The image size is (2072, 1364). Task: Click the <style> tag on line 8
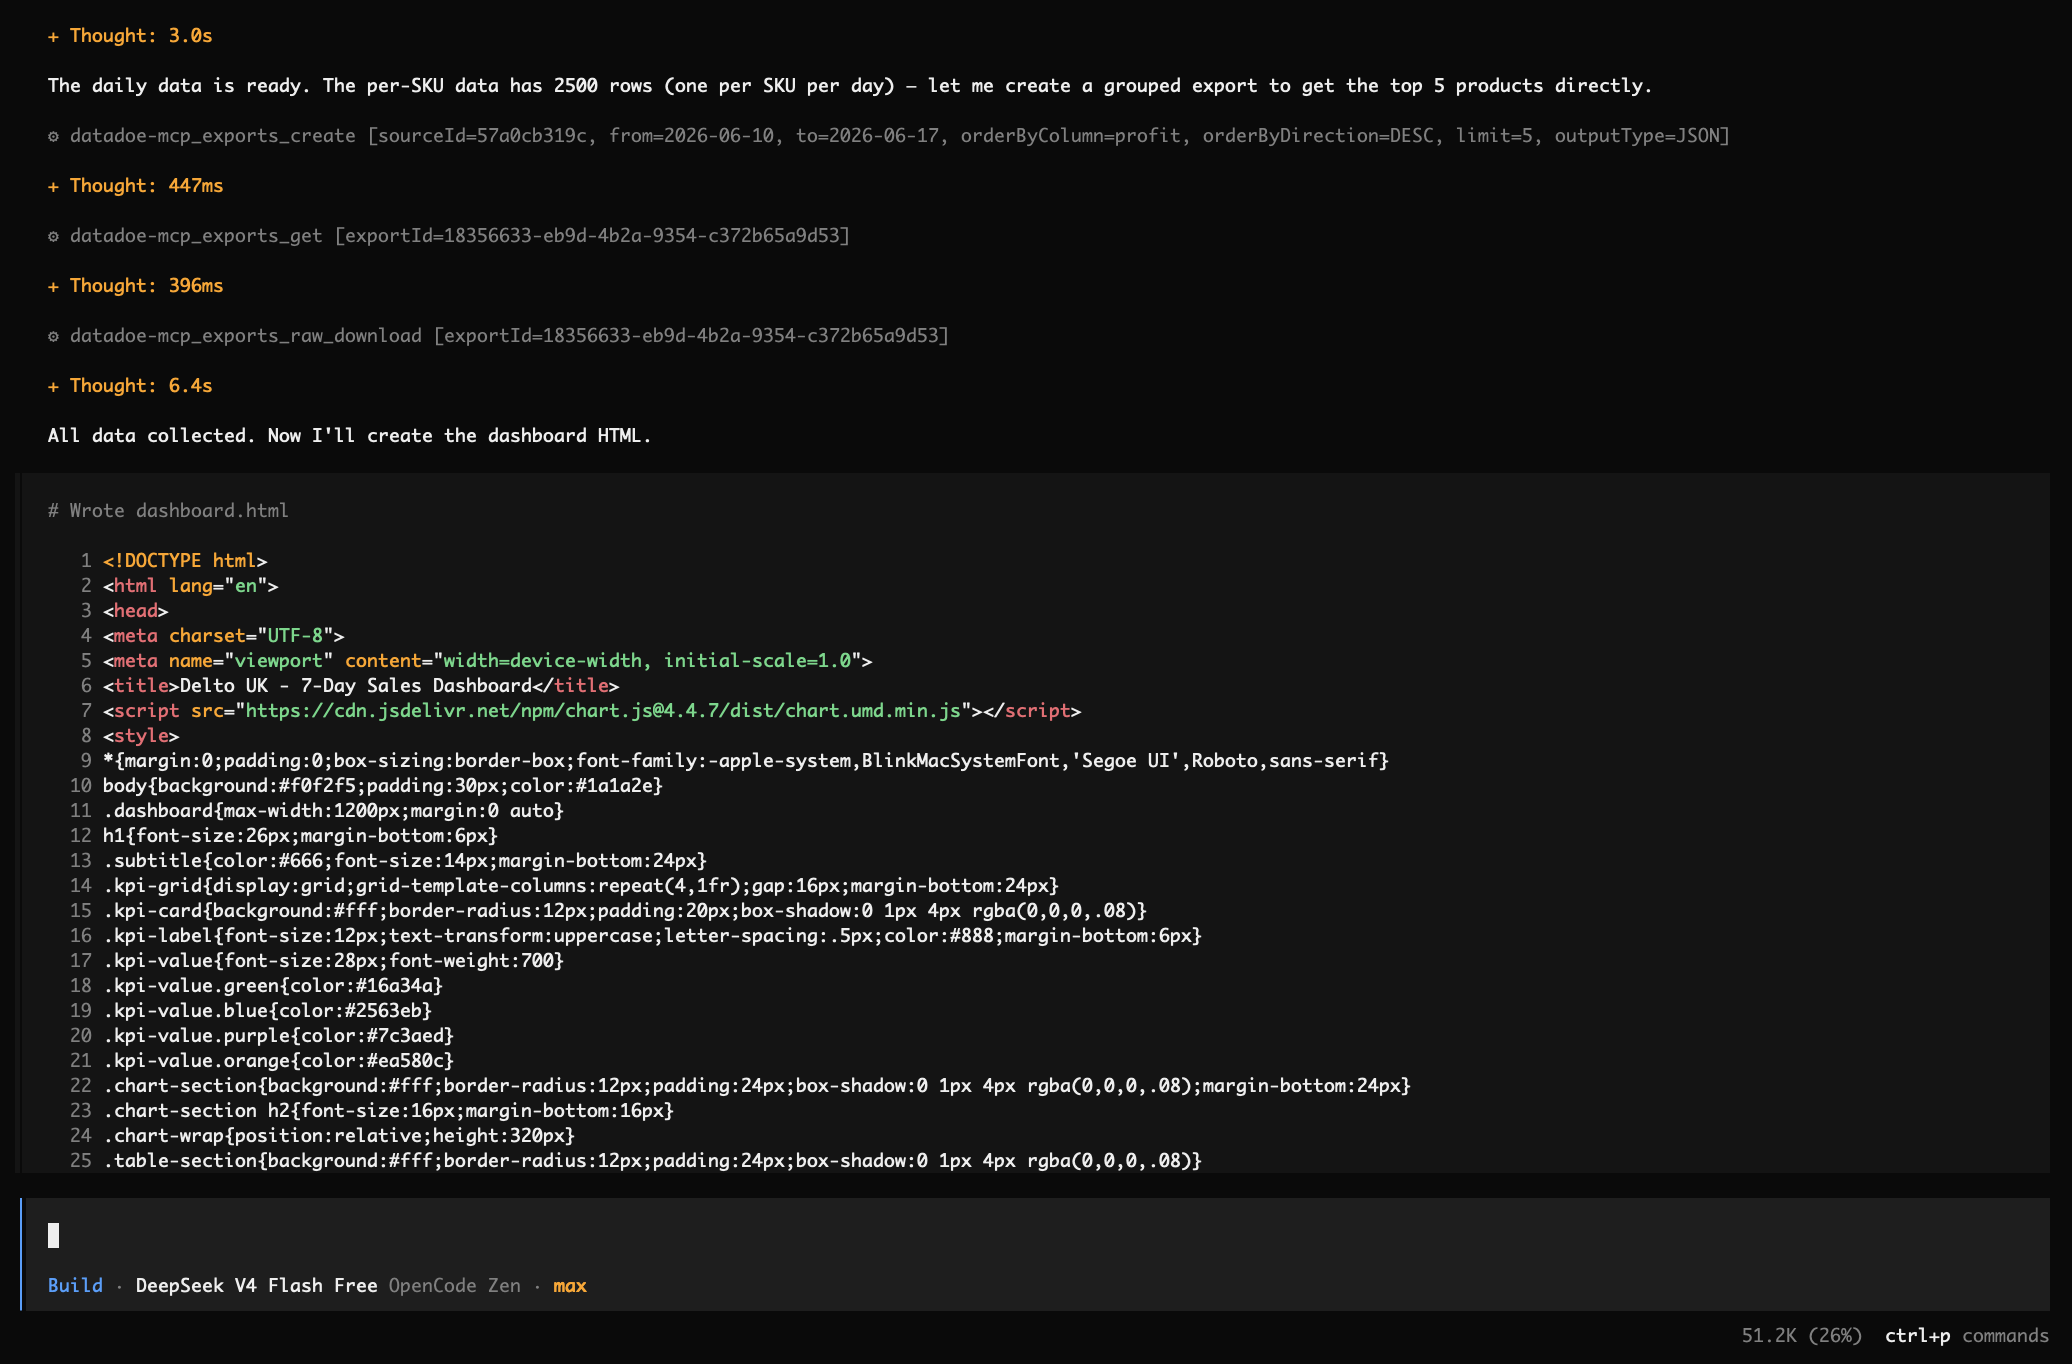click(141, 736)
